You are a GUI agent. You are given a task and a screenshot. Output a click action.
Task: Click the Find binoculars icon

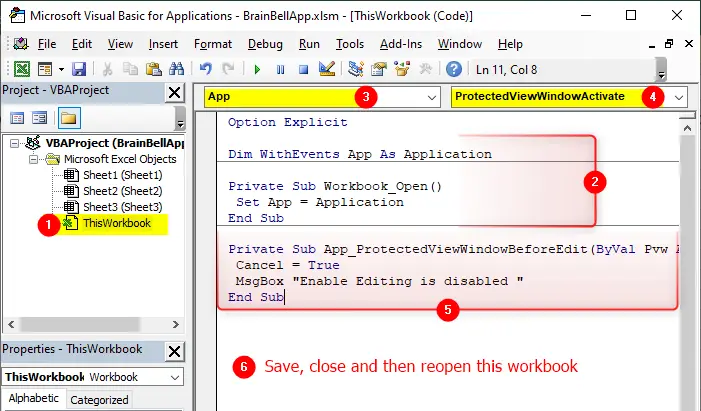coord(177,69)
